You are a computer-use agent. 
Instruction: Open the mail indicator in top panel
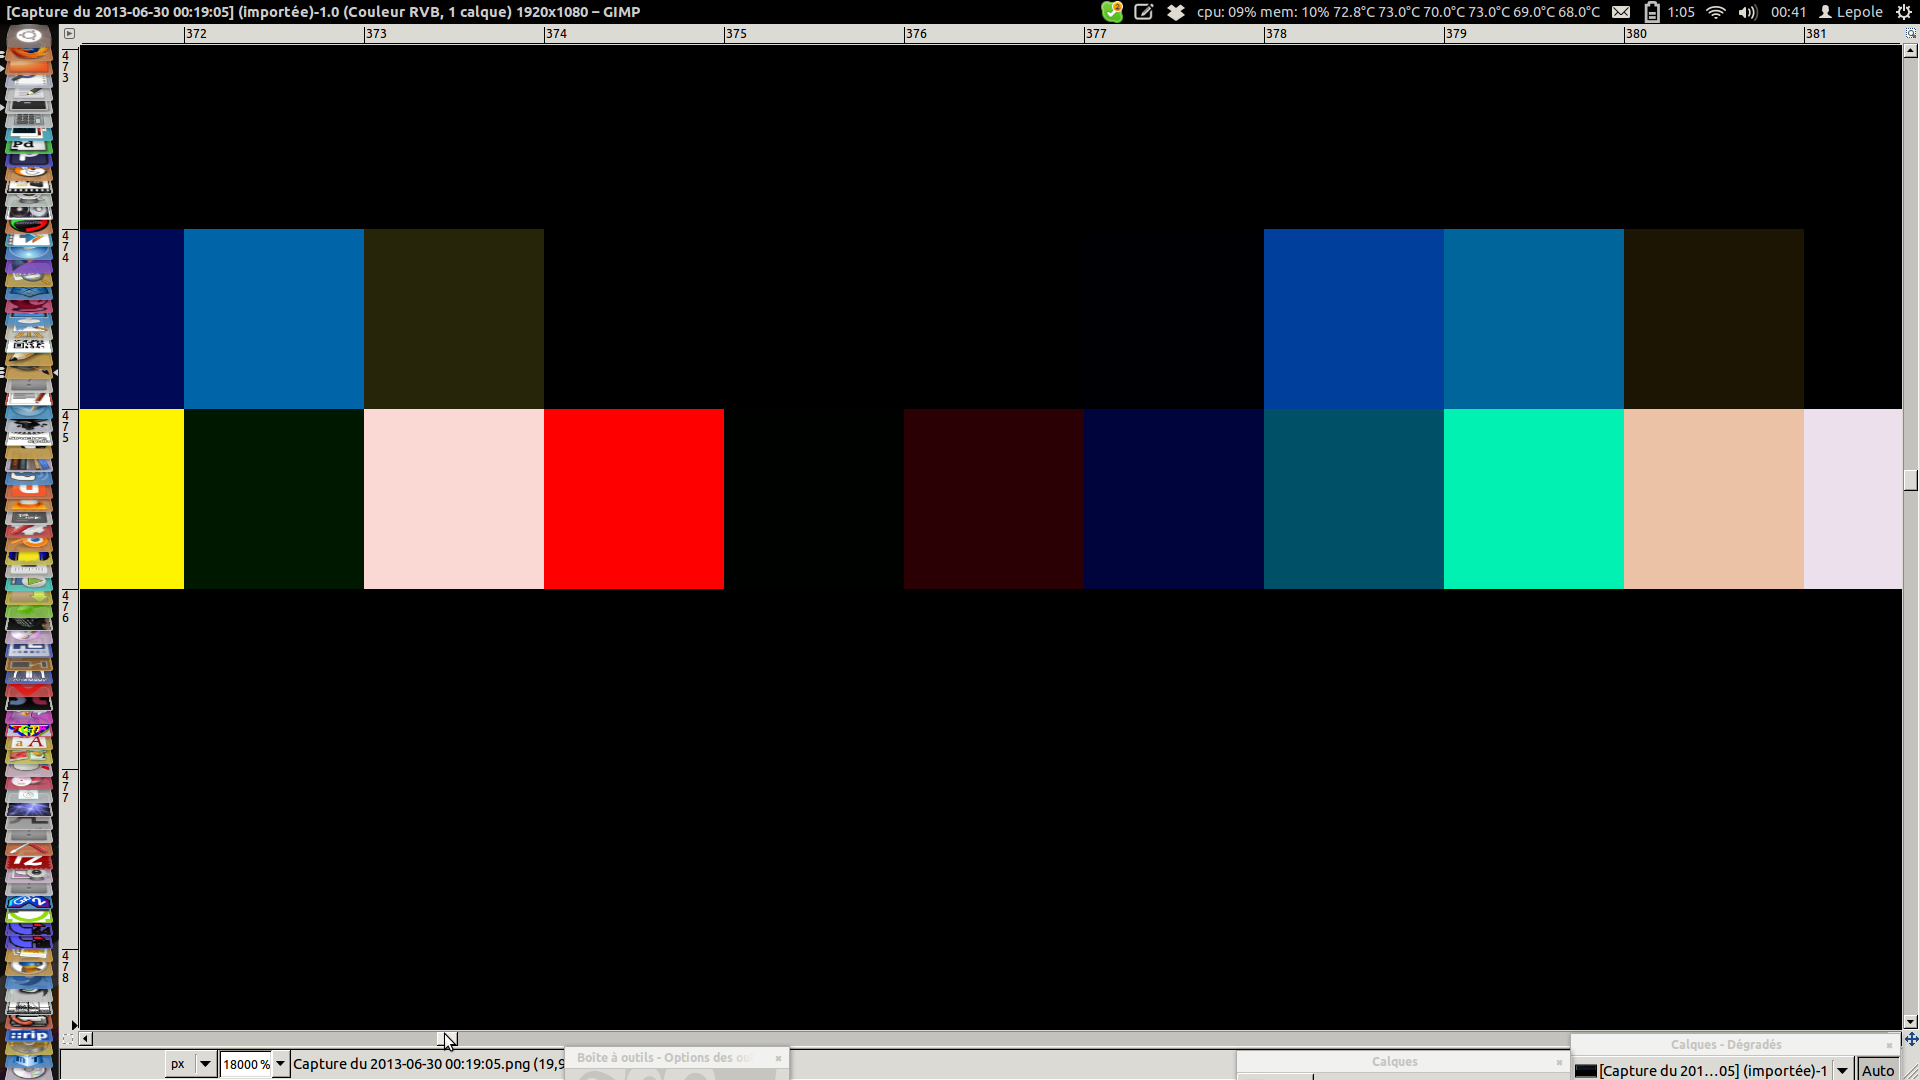(x=1621, y=12)
